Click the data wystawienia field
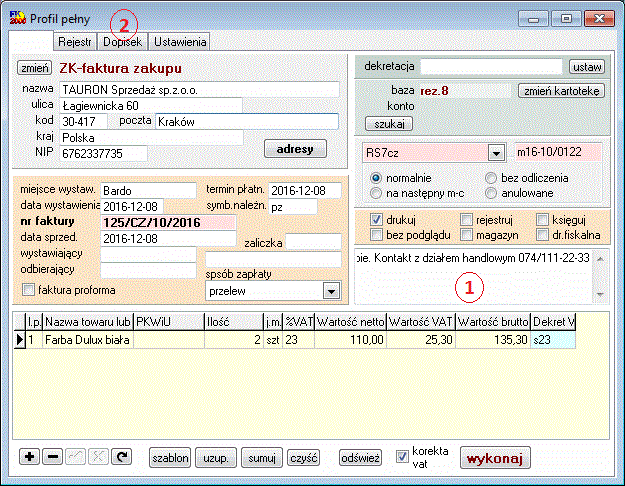The image size is (625, 486). point(132,207)
